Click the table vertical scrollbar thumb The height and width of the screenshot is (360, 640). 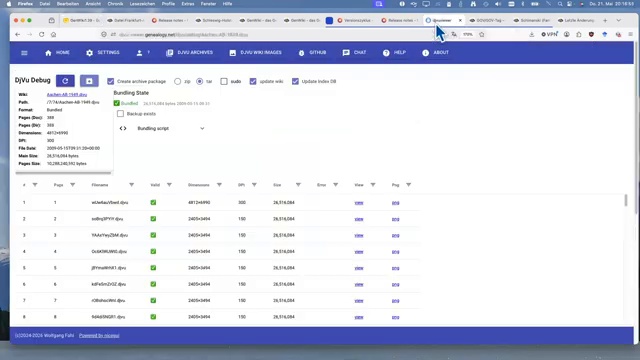click(x=626, y=200)
